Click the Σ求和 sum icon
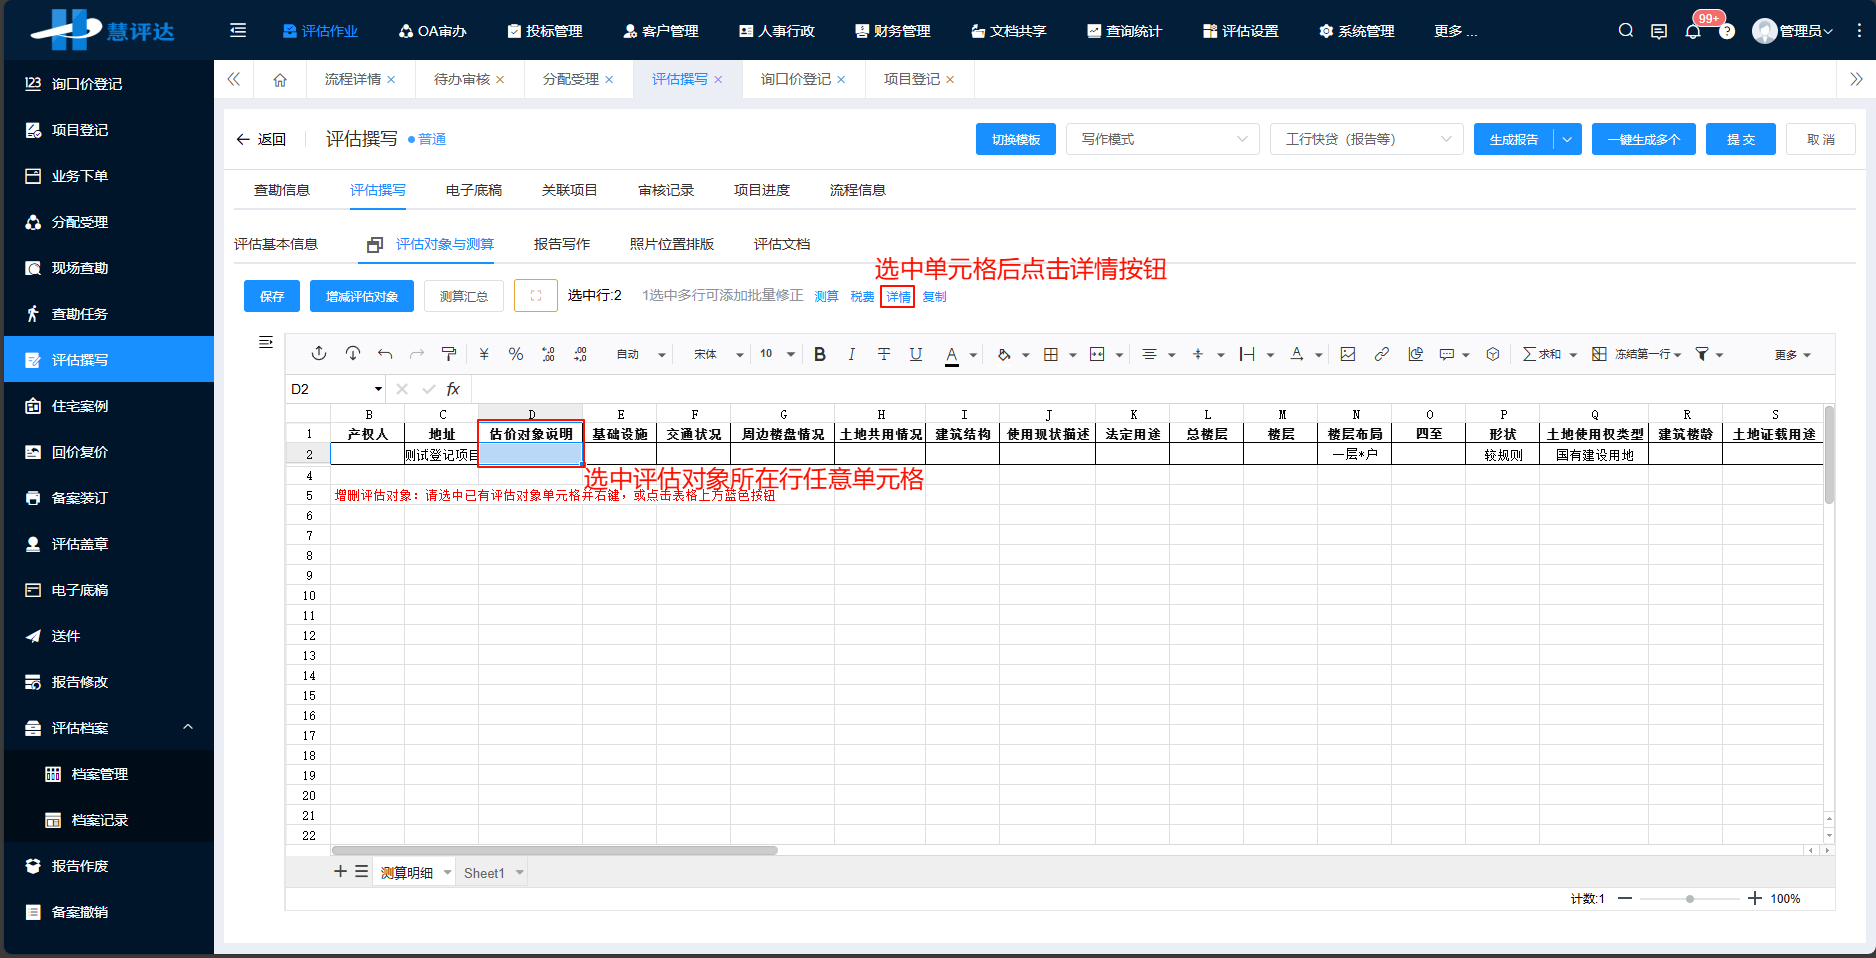The height and width of the screenshot is (958, 1876). (1543, 354)
